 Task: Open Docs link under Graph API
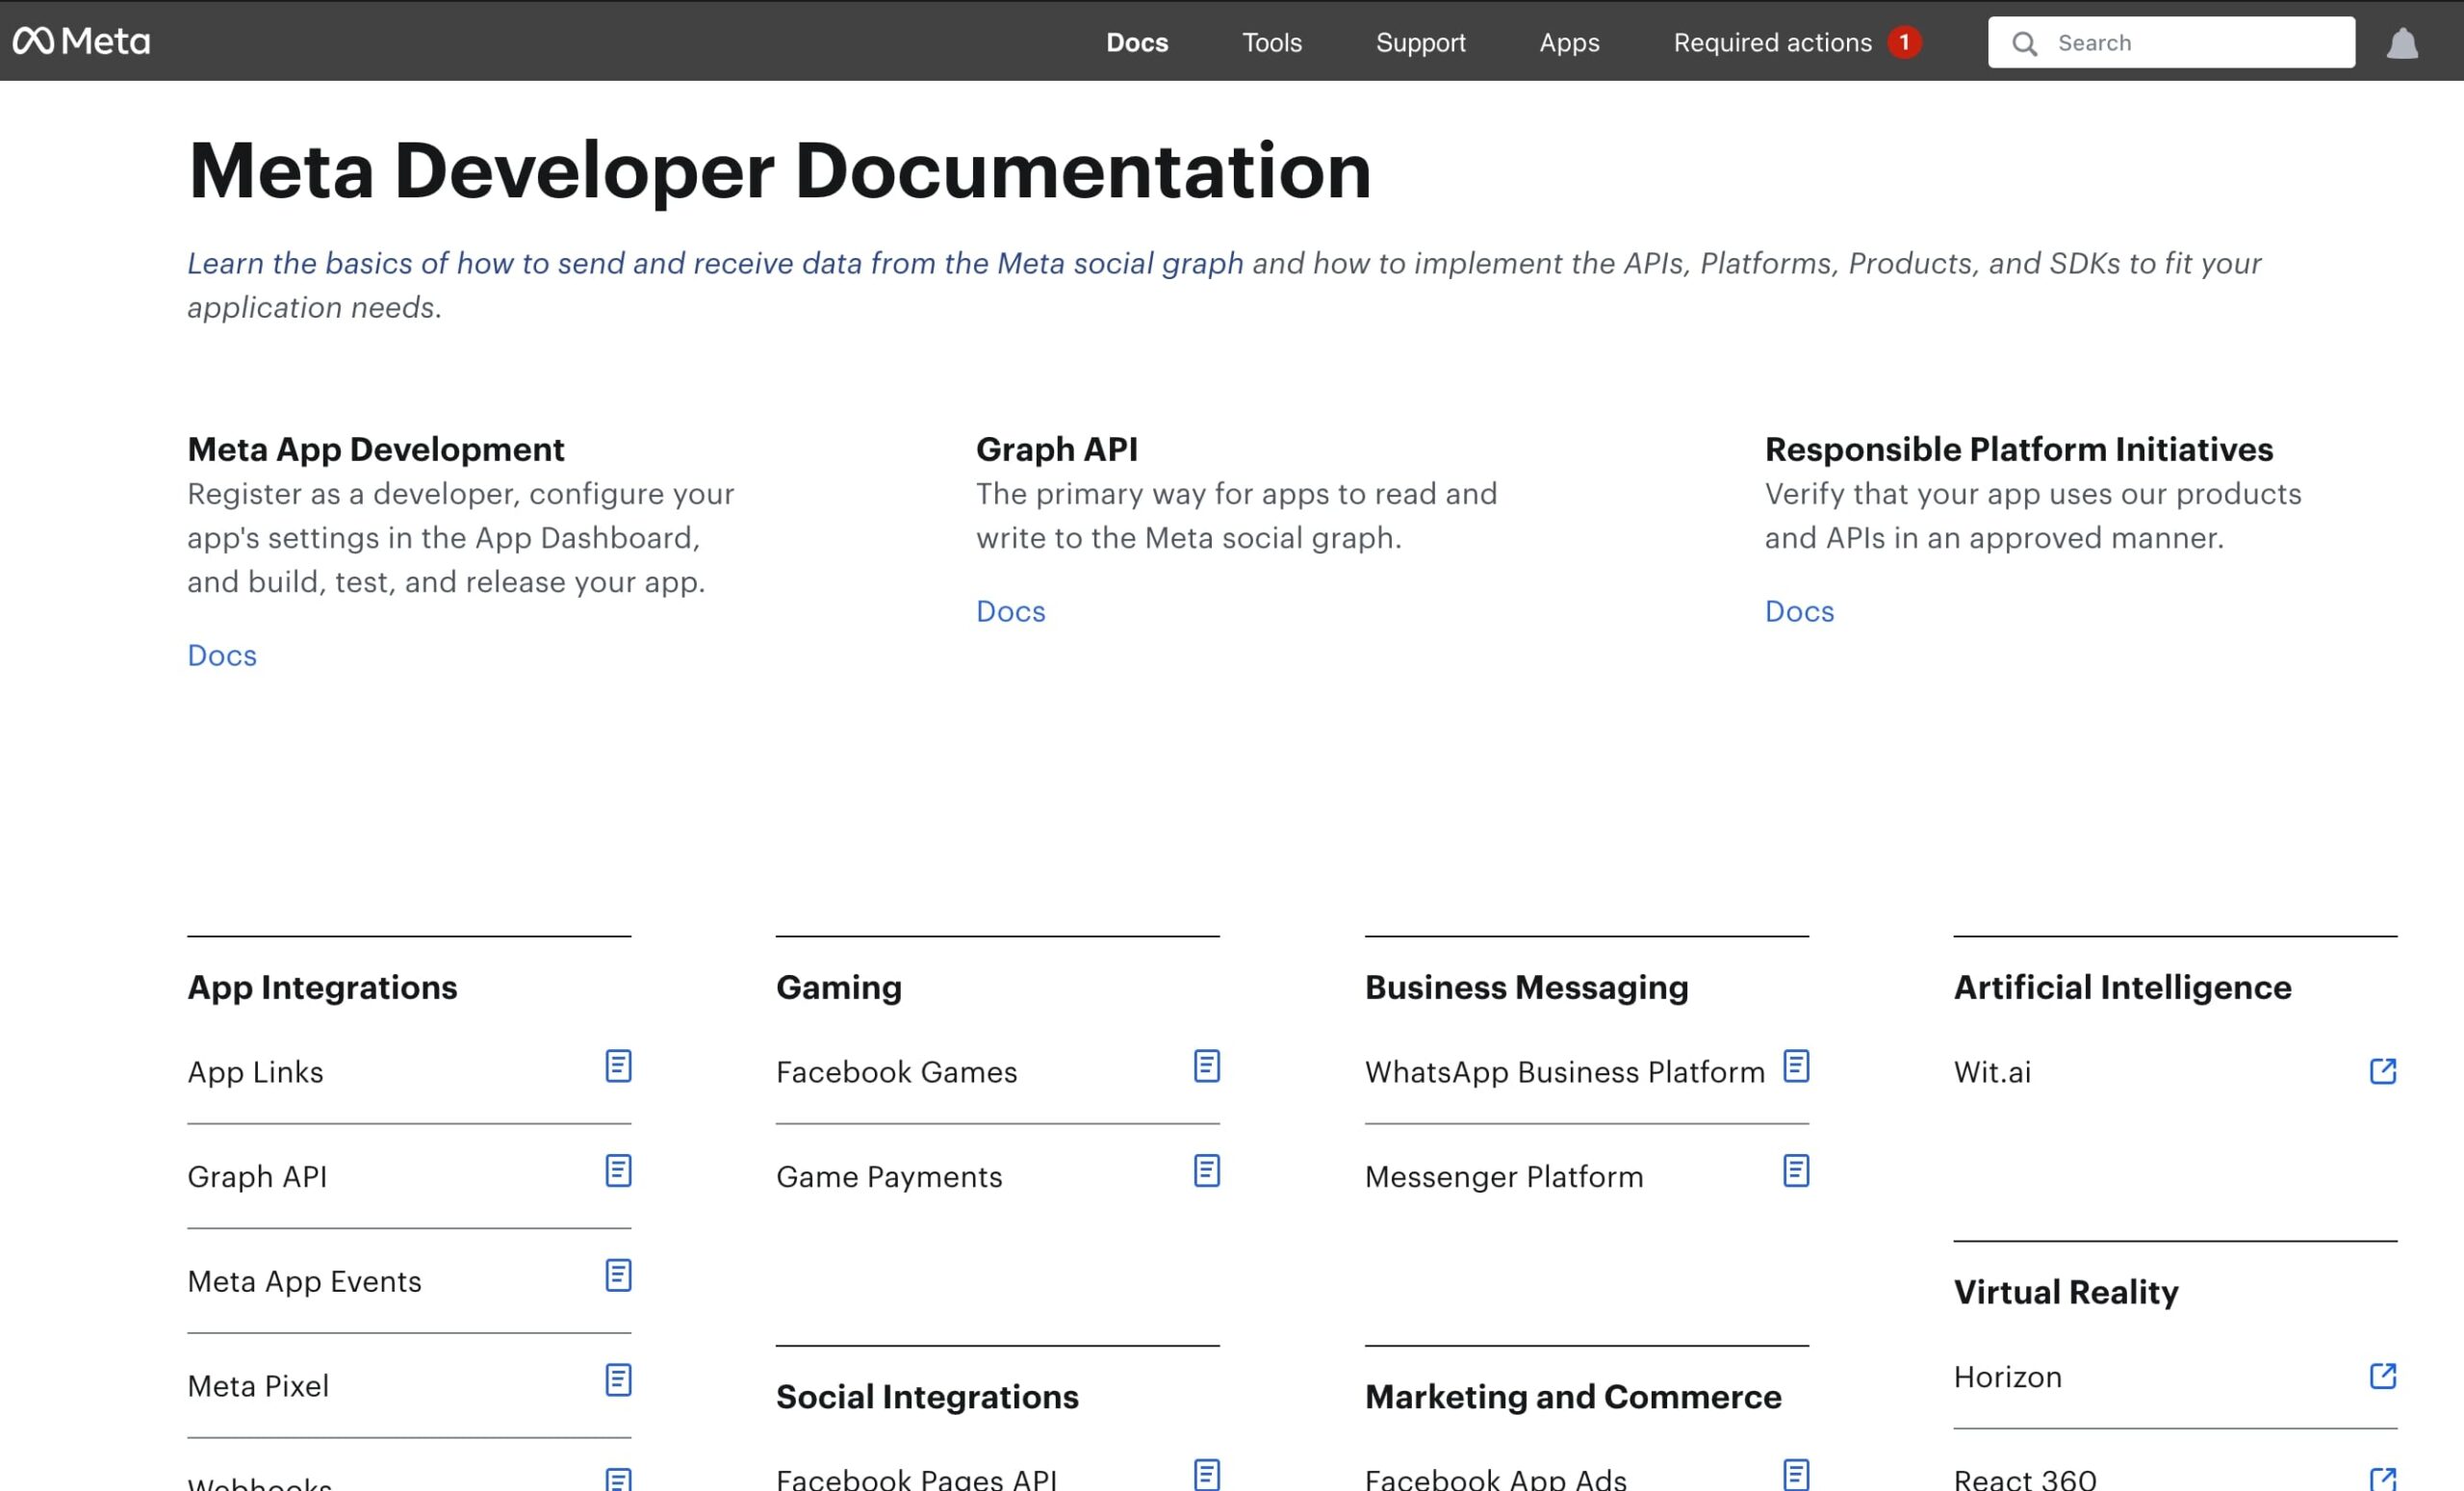[1010, 611]
